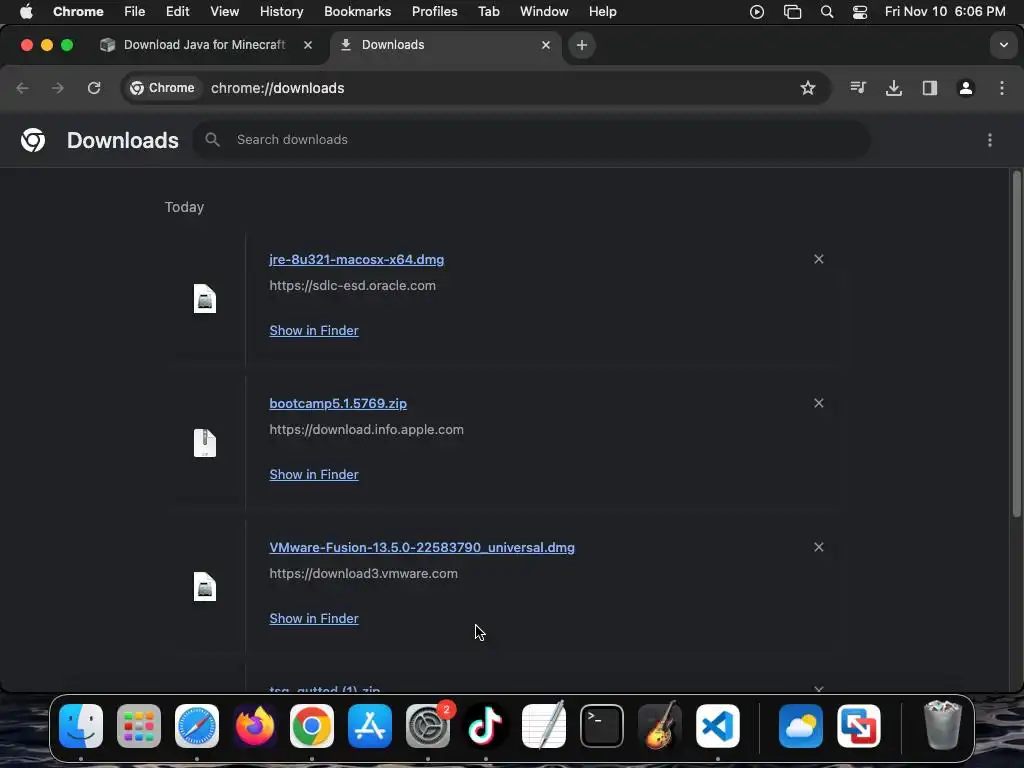Open Terminal from the Dock
Viewport: 1024px width, 768px height.
(601, 726)
